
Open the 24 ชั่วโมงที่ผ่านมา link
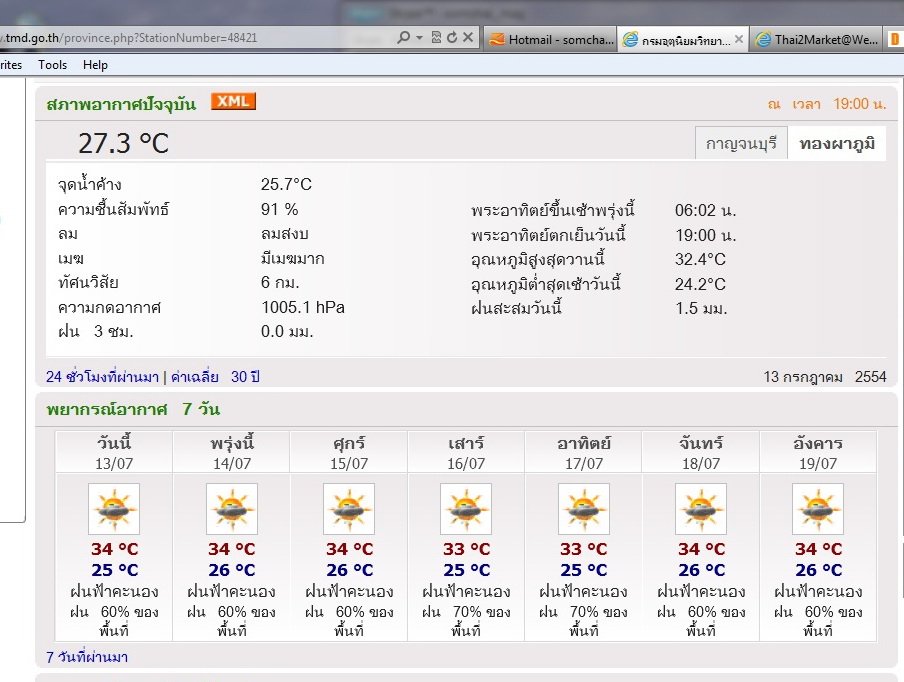[102, 377]
